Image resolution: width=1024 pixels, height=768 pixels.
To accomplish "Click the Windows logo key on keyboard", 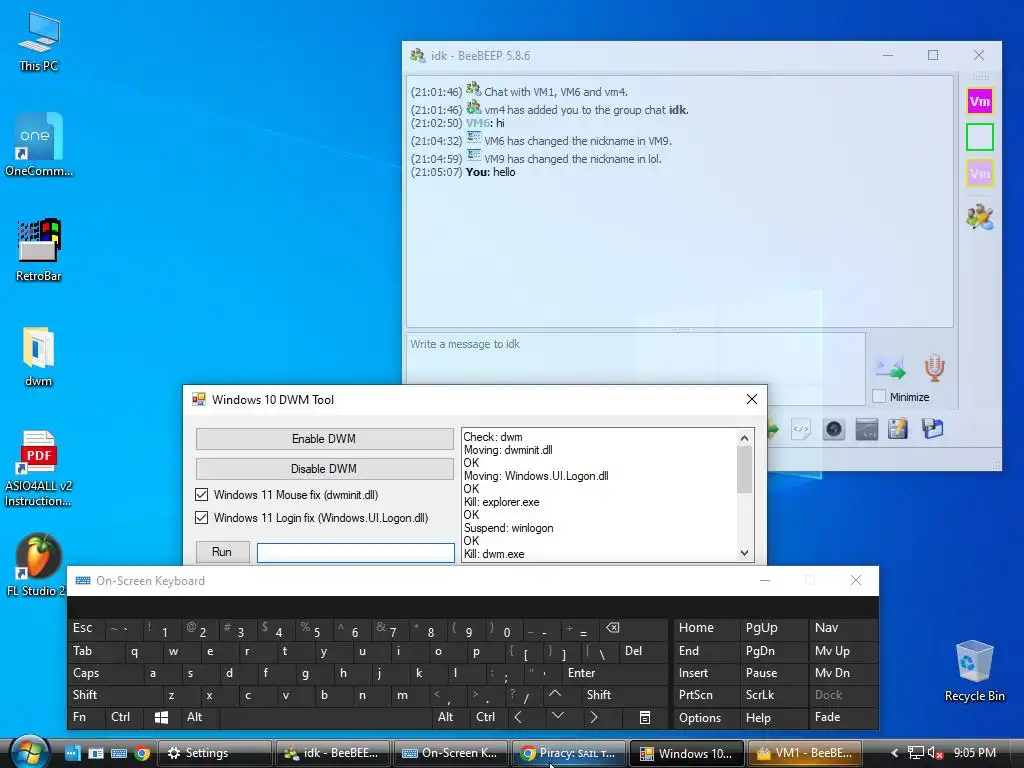I will click(161, 718).
